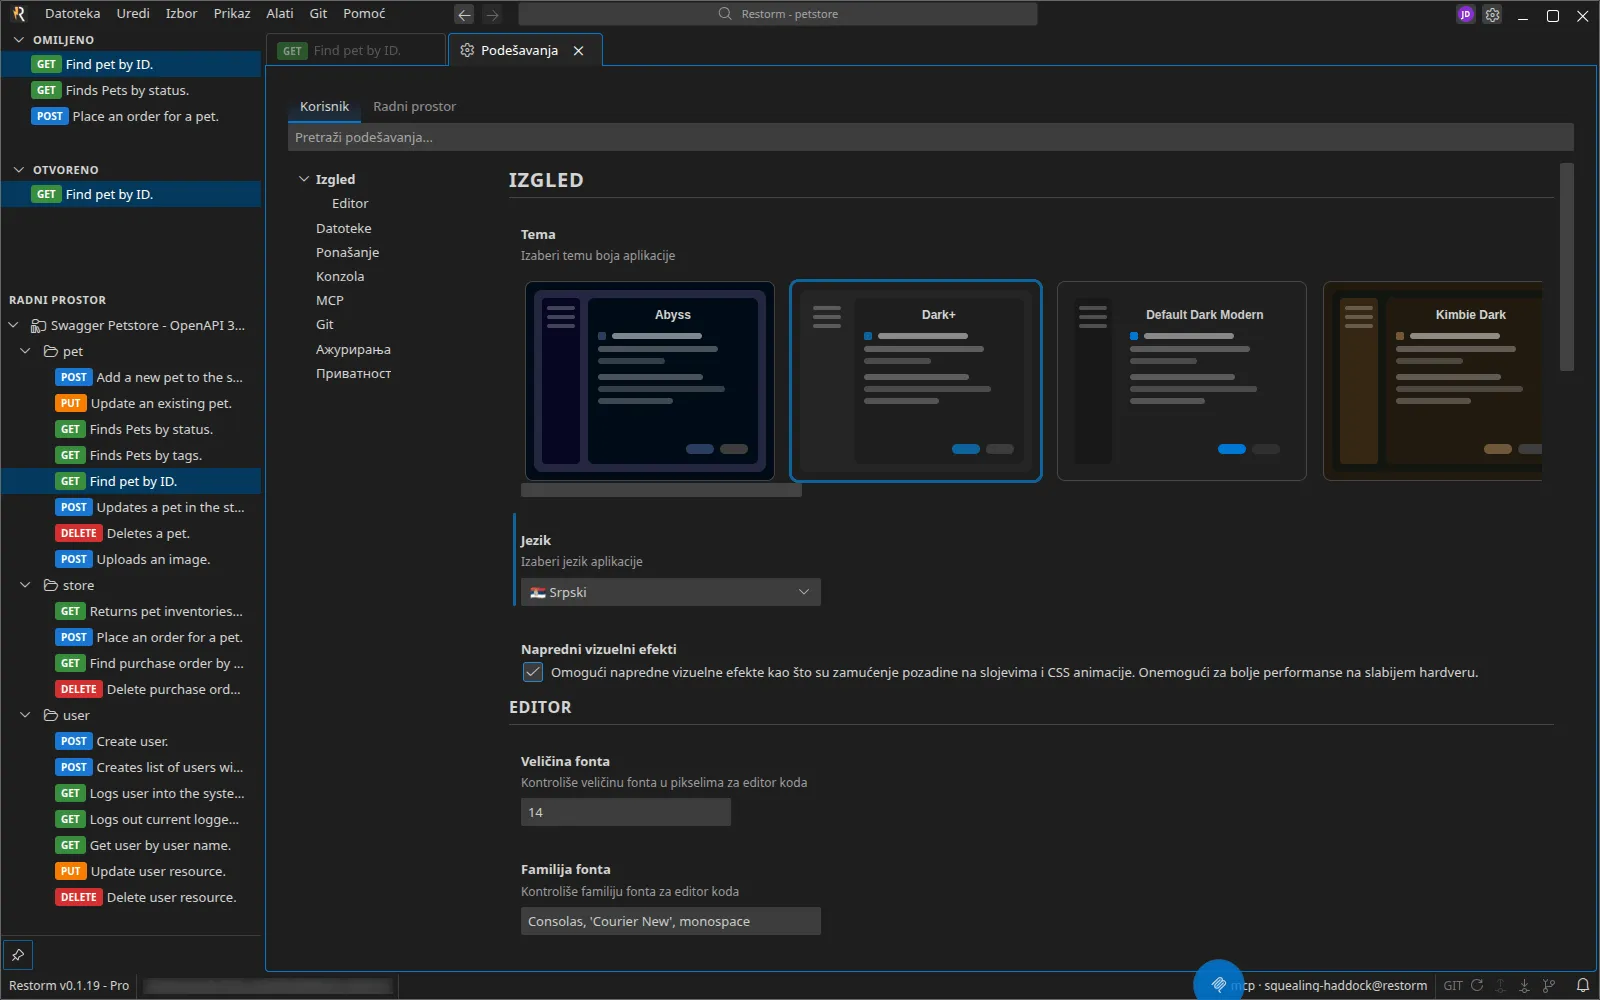1600x1000 pixels.
Task: Collapse the OMILJENO section
Action: click(x=18, y=40)
